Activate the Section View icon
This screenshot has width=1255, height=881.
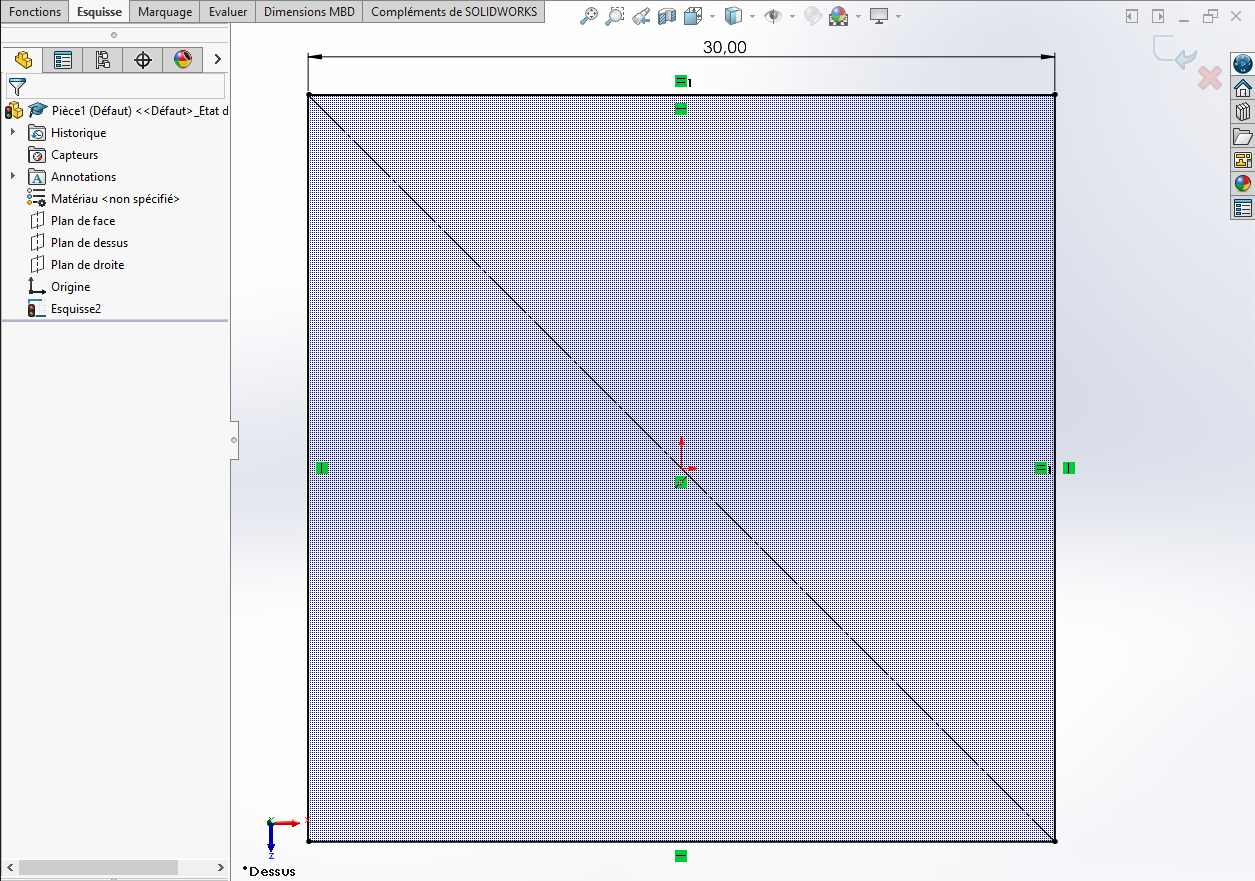667,16
